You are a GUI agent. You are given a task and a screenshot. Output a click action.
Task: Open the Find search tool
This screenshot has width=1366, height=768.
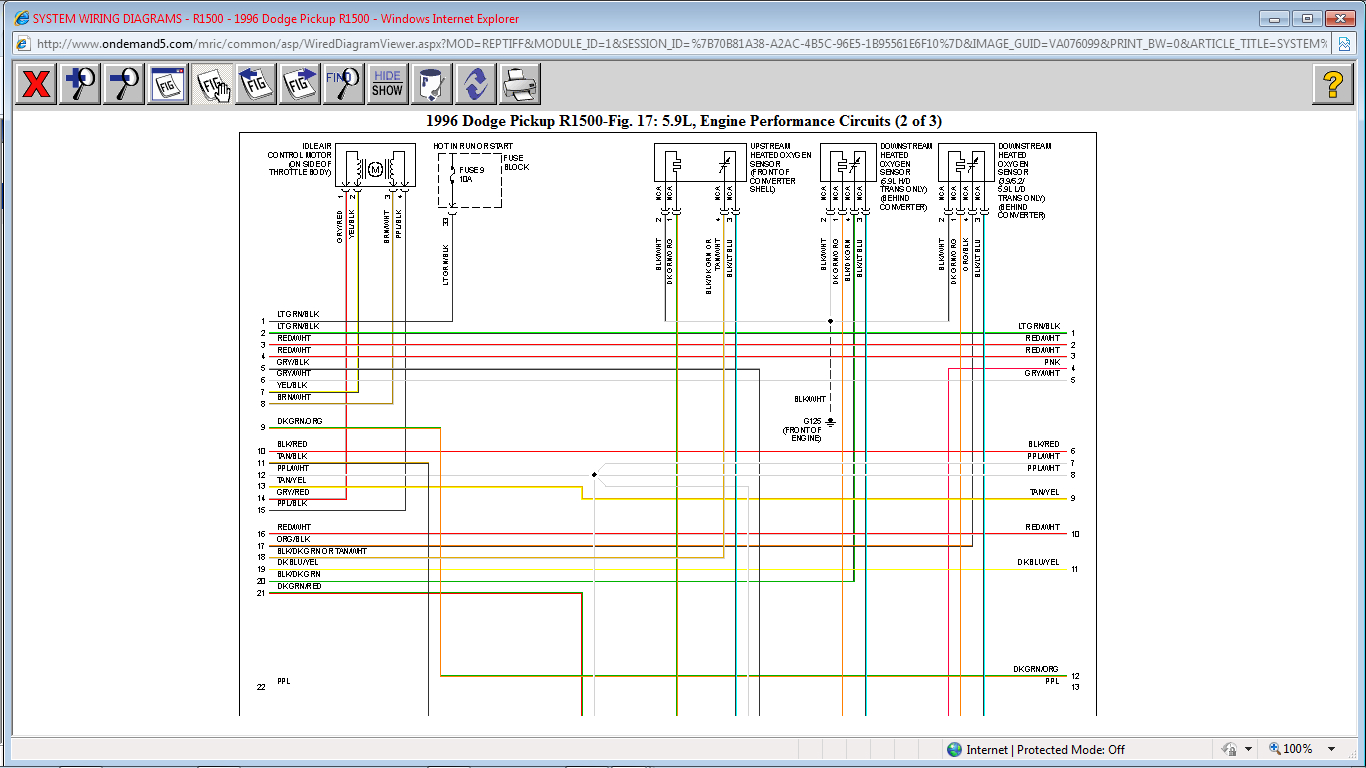coord(344,84)
